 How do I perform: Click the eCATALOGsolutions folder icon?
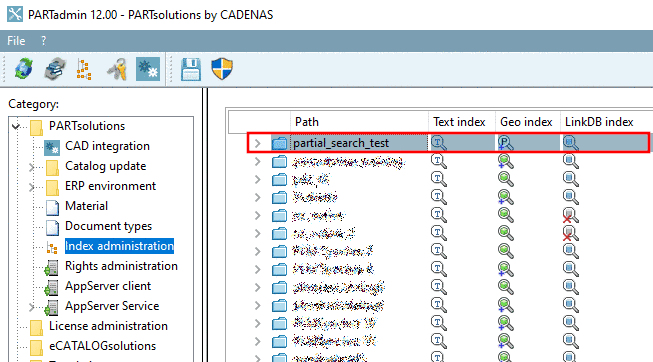click(x=36, y=347)
